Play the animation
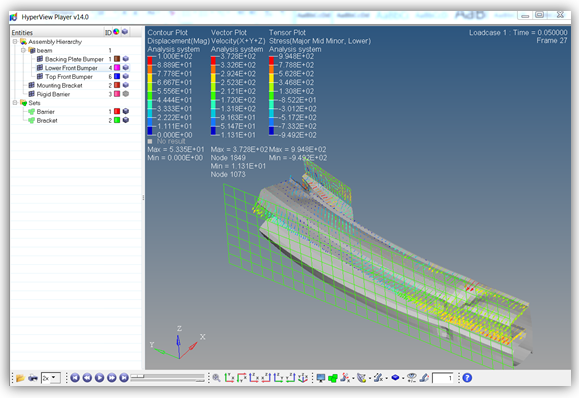The height and width of the screenshot is (398, 579). (x=99, y=378)
